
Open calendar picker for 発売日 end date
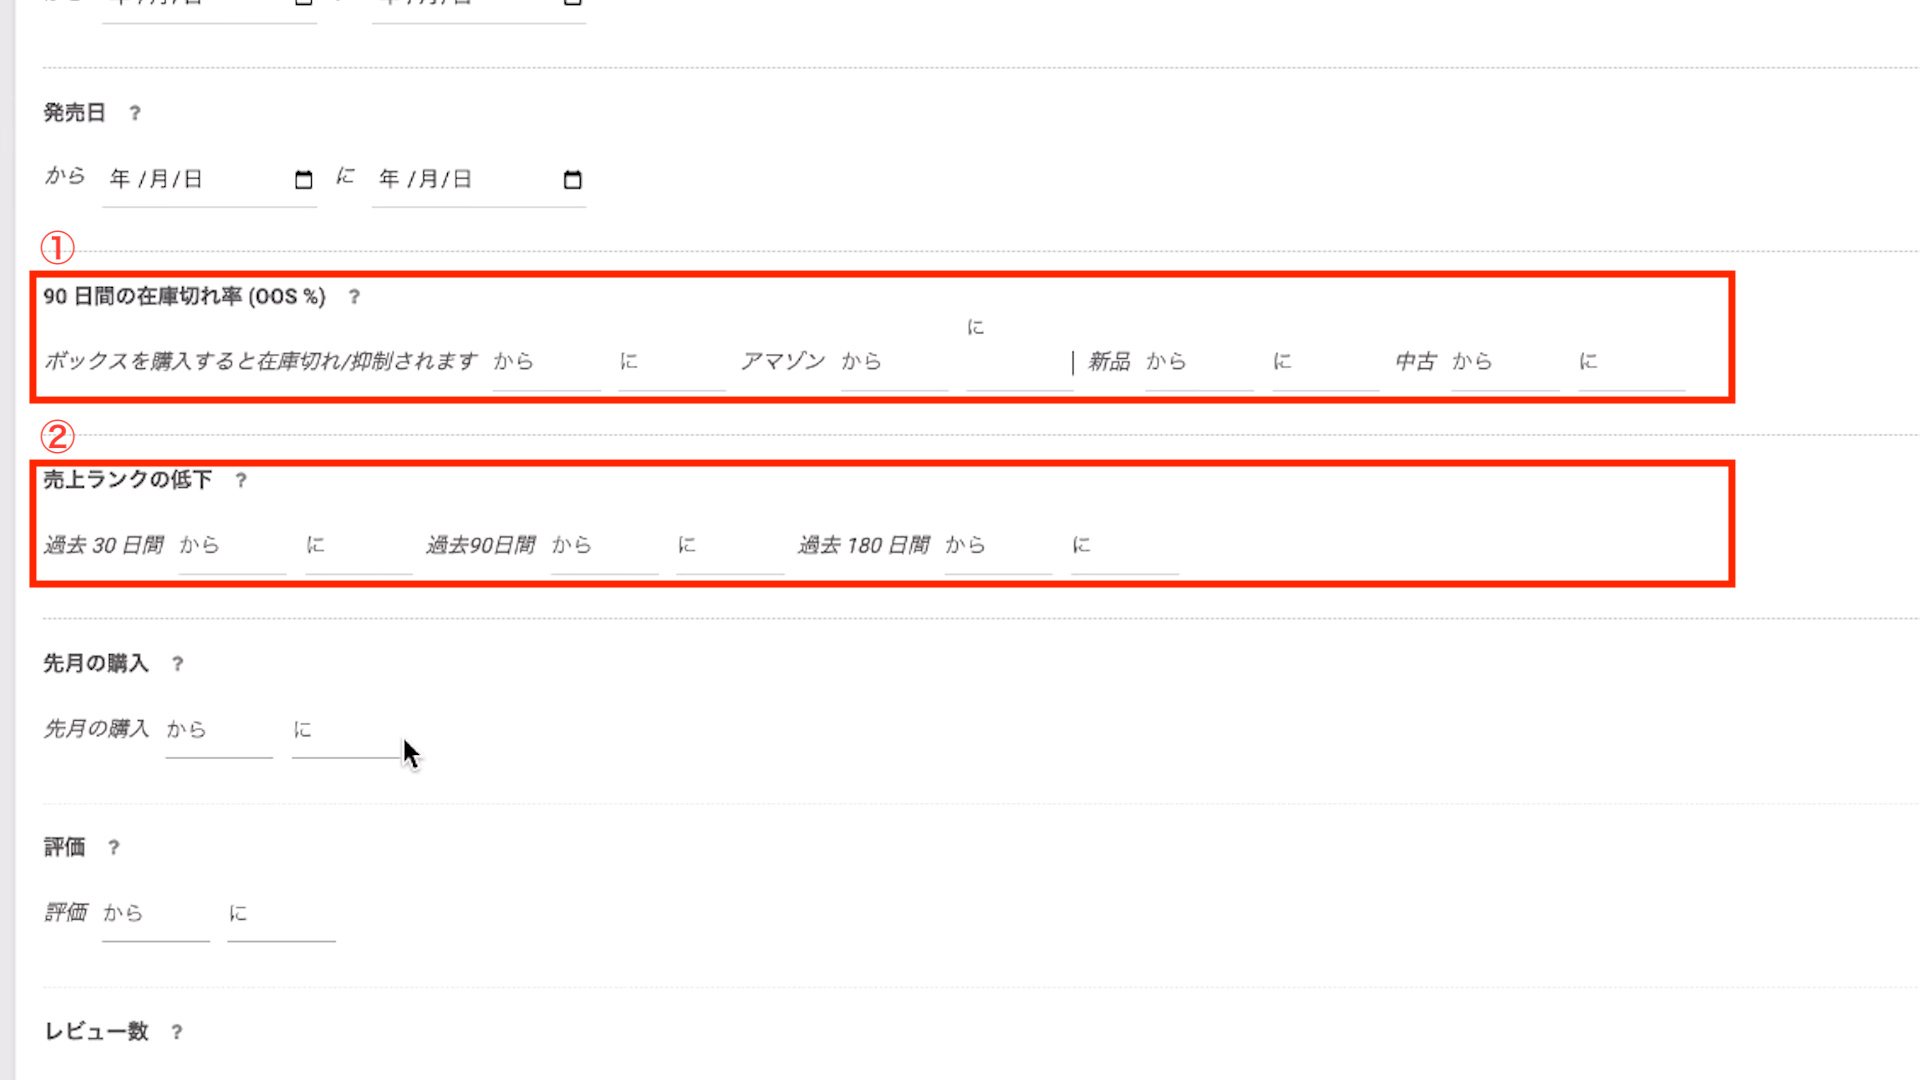572,180
